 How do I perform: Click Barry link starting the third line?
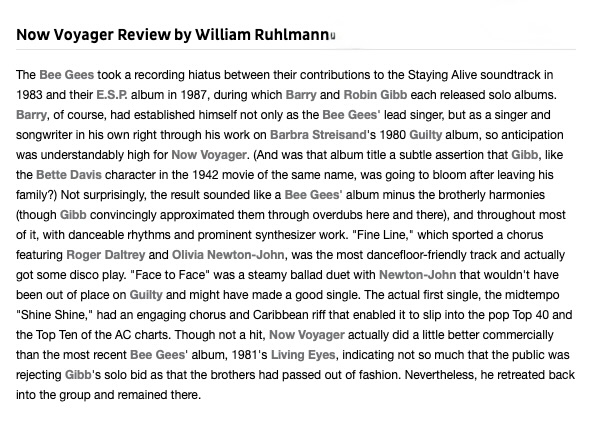tap(31, 115)
